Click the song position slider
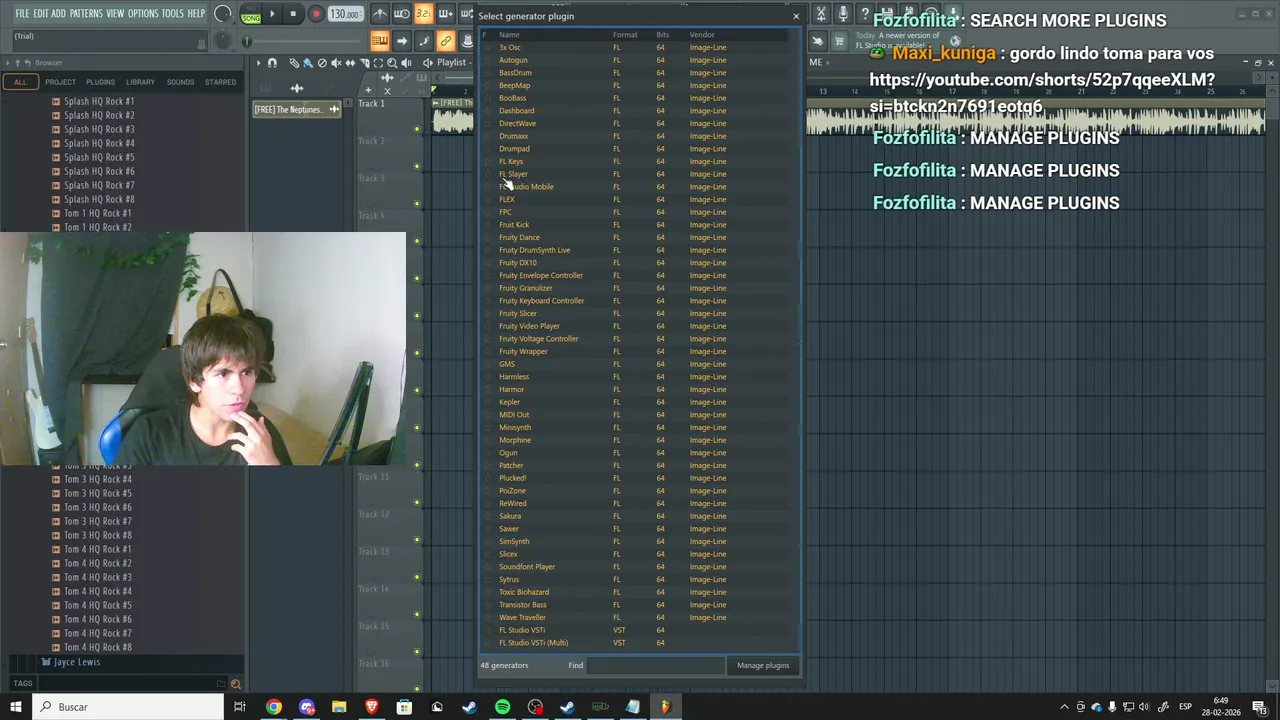The height and width of the screenshot is (720, 1280). click(x=303, y=41)
